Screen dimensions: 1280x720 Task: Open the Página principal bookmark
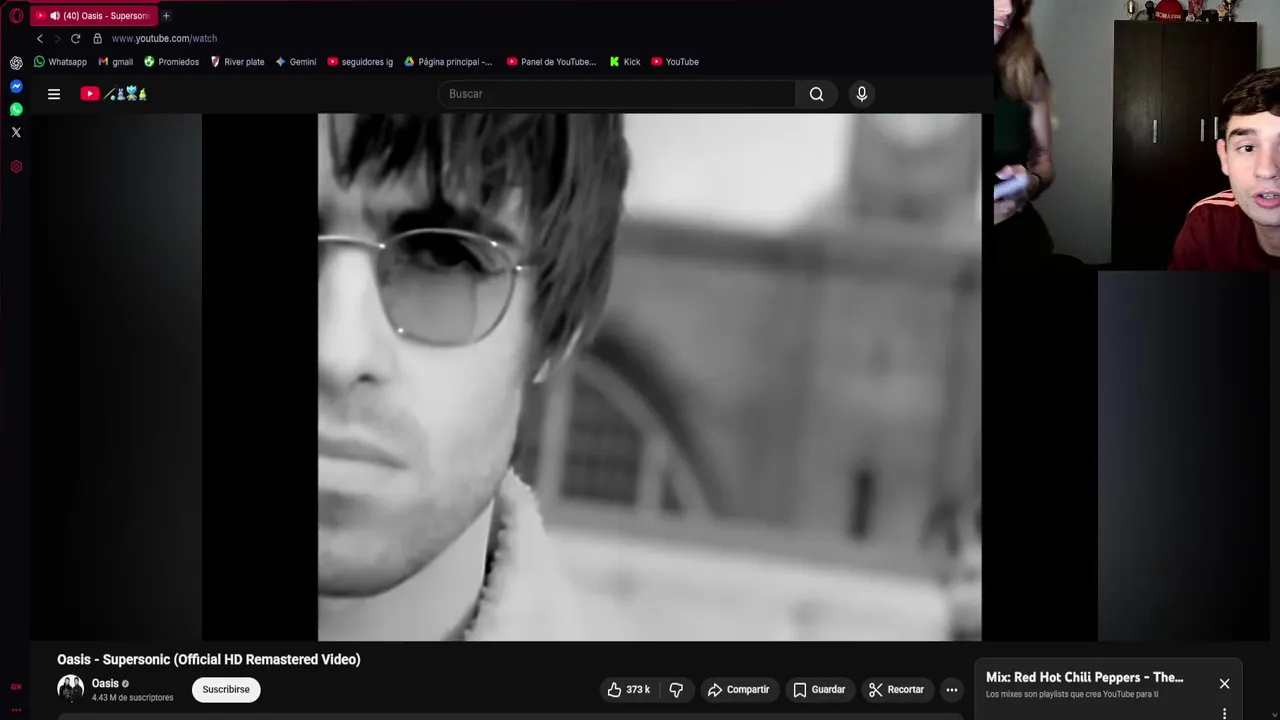point(448,62)
